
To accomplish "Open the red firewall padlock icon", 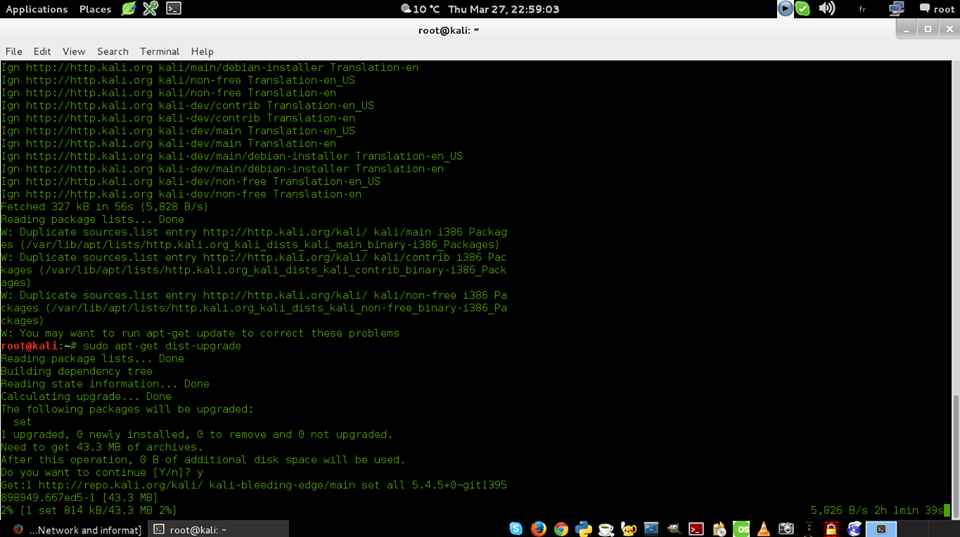I will pyautogui.click(x=831, y=528).
